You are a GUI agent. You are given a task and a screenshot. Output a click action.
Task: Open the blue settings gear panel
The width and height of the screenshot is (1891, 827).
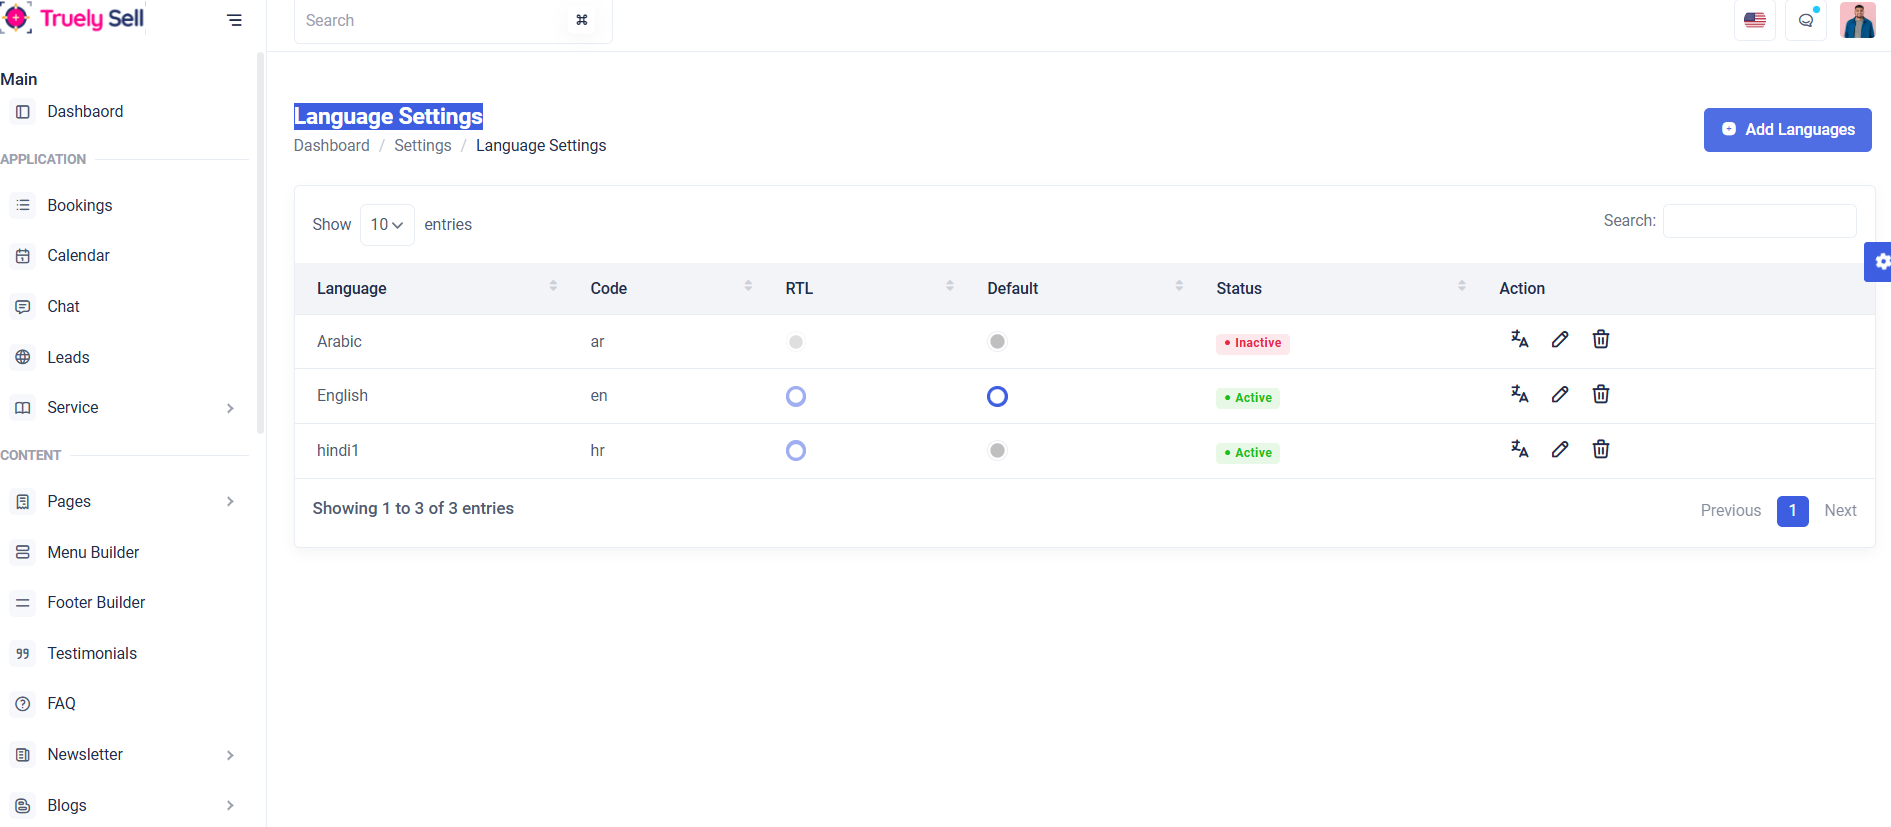click(1880, 262)
